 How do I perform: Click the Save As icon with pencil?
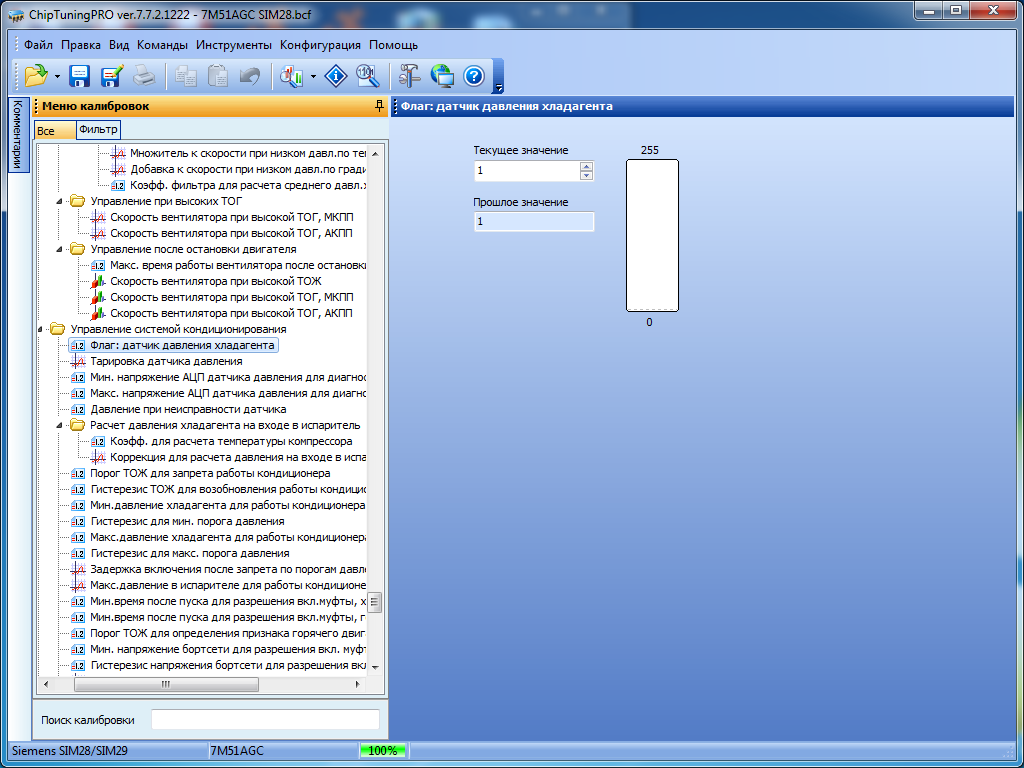(x=111, y=76)
